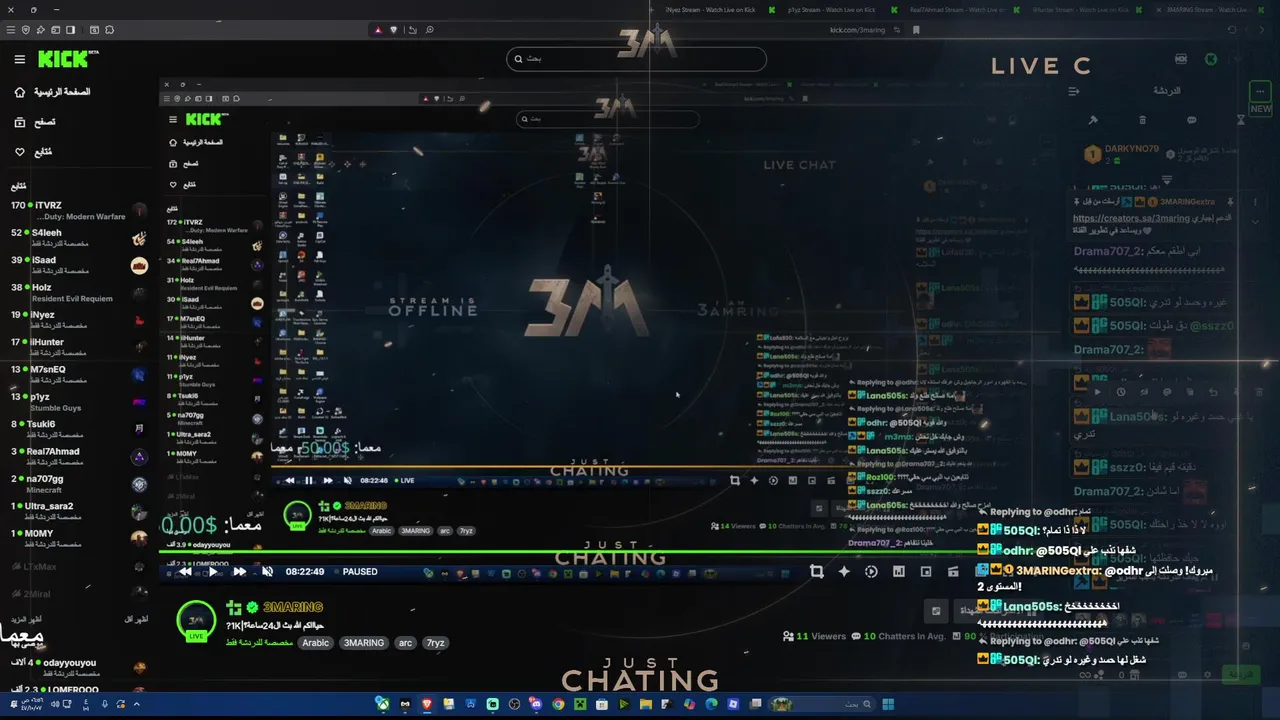This screenshot has width=1280, height=720.
Task: Play the paused outer stream player
Action: (x=212, y=572)
